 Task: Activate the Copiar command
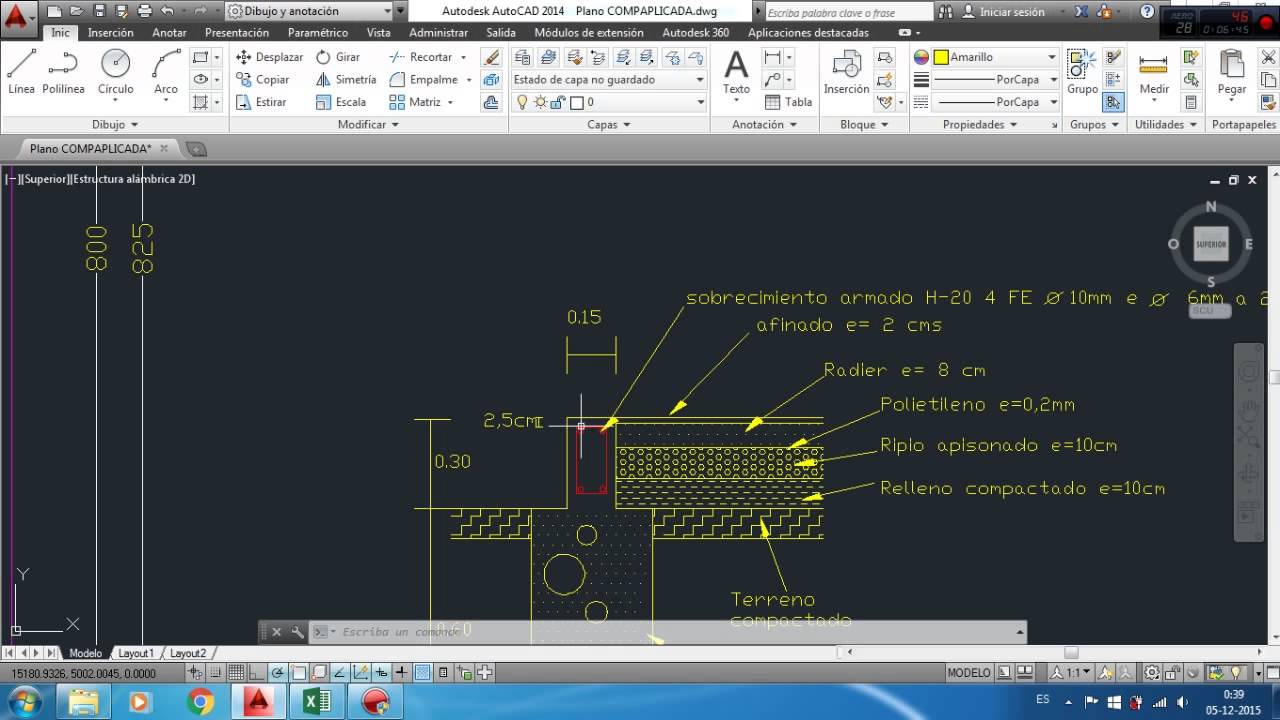tap(263, 79)
